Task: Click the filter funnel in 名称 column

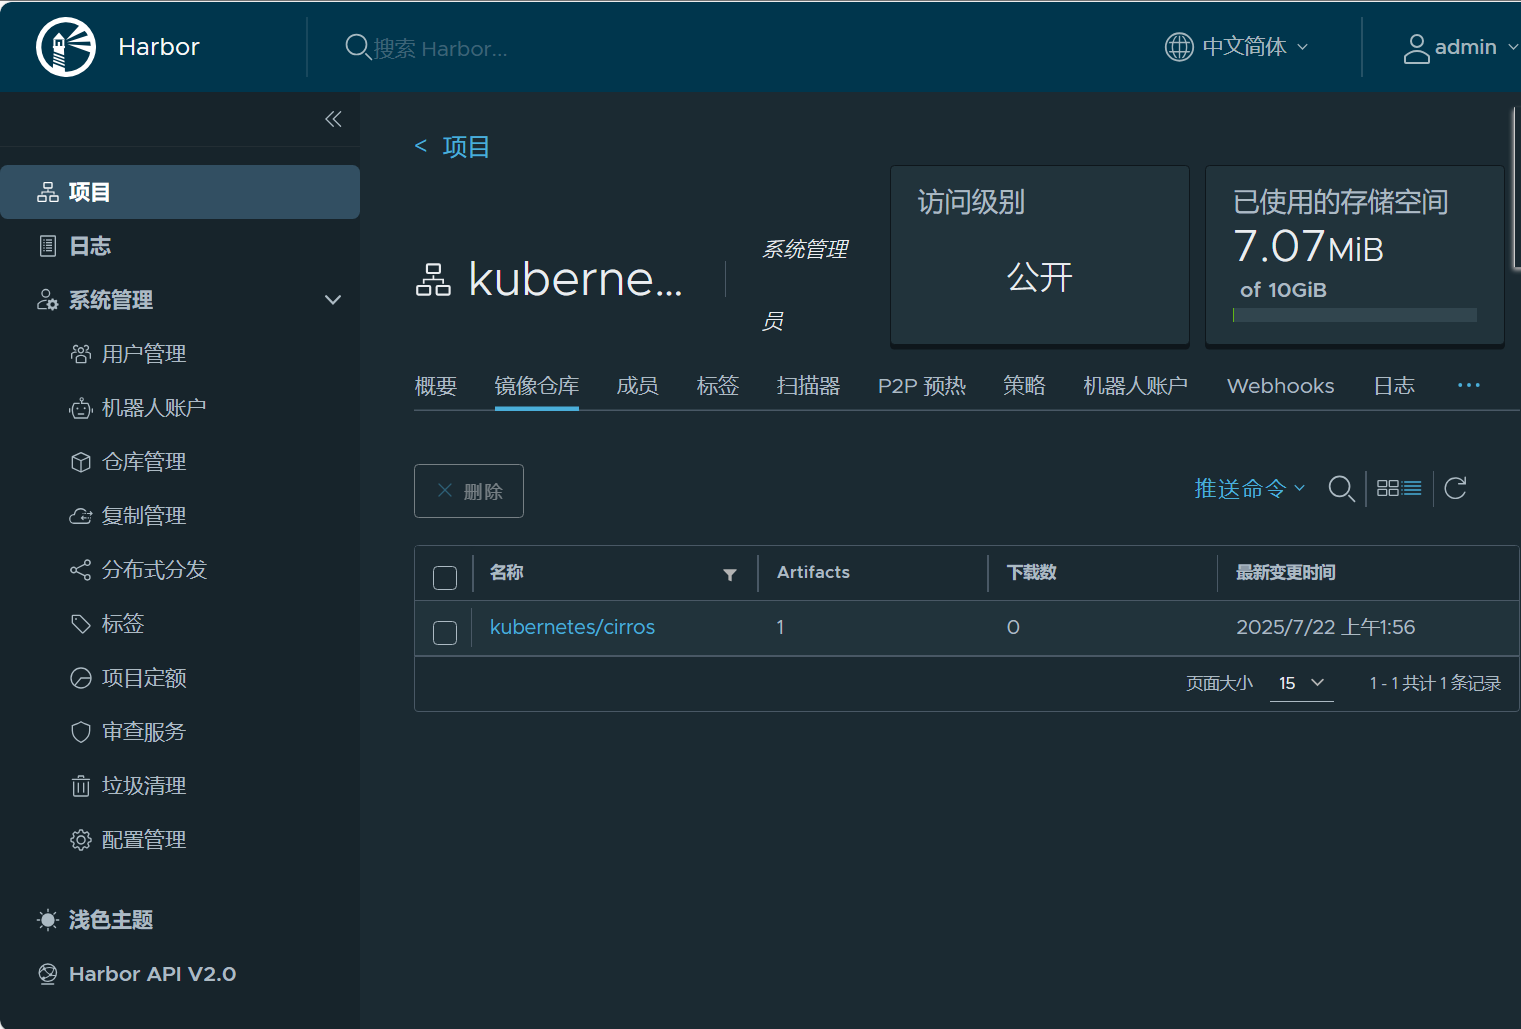Action: pos(730,574)
